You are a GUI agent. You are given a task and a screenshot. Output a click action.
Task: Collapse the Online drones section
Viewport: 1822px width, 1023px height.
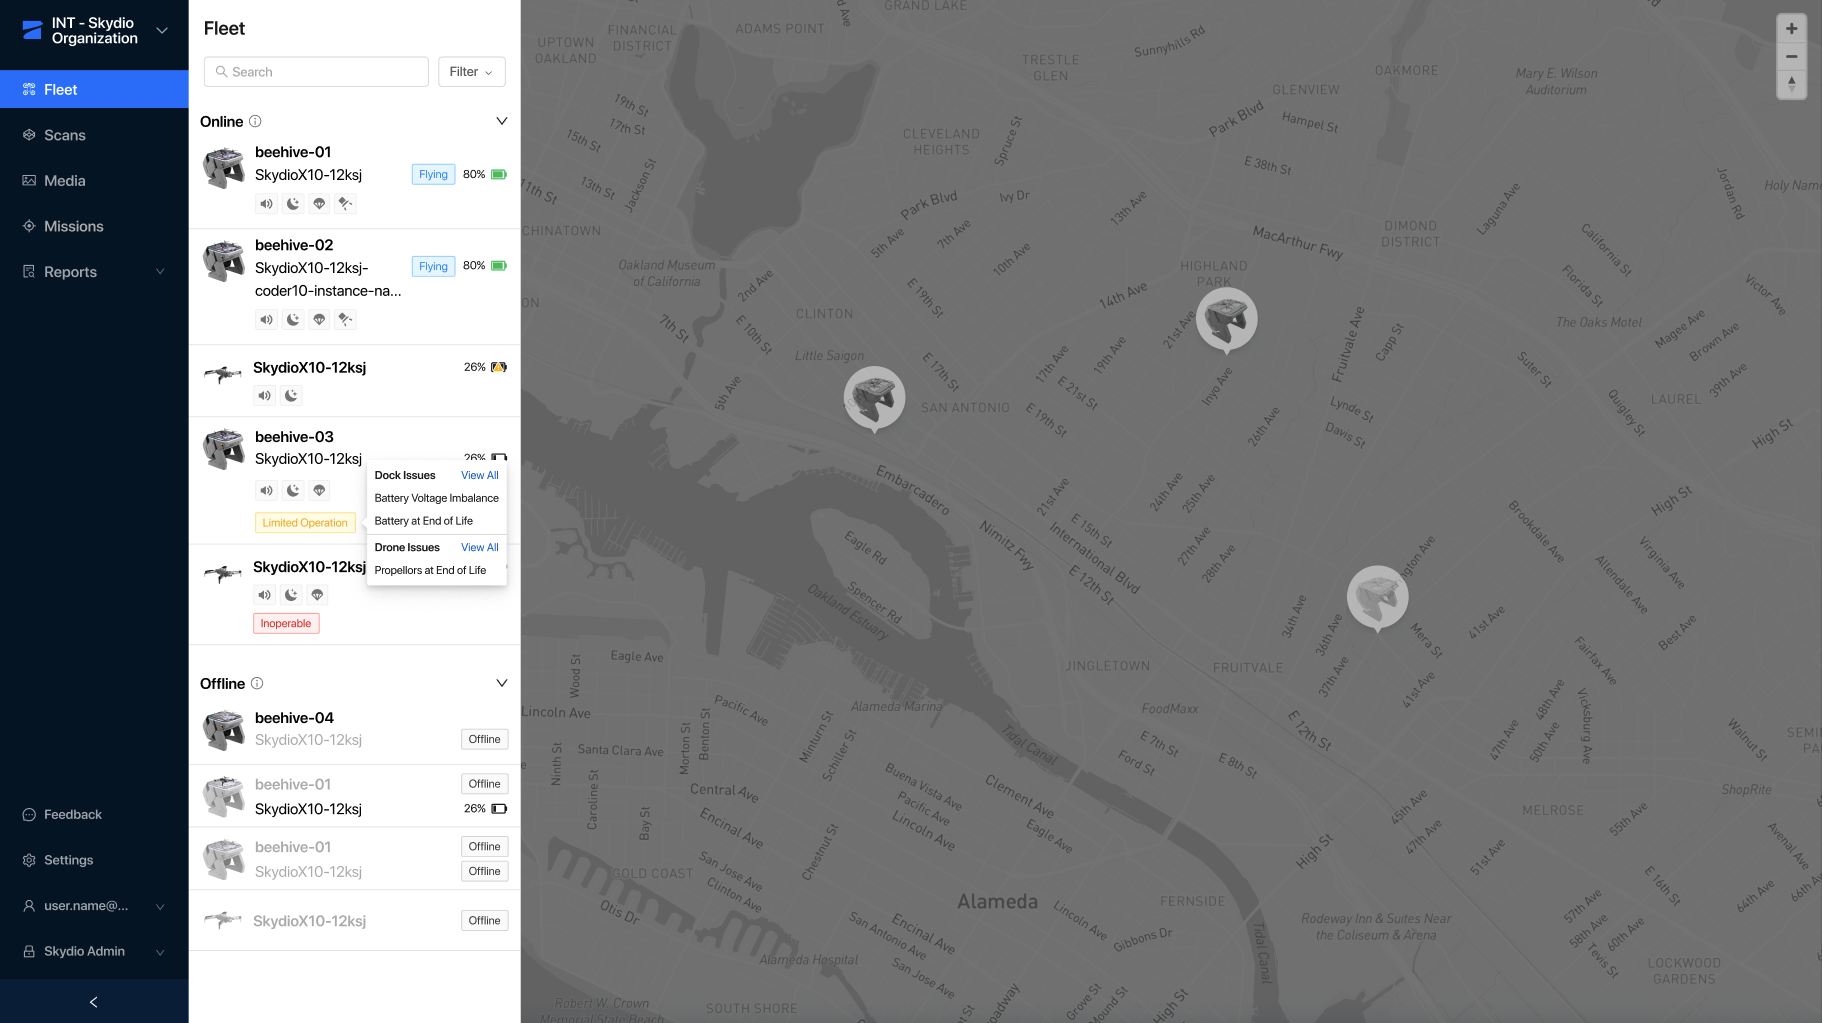[x=502, y=122]
